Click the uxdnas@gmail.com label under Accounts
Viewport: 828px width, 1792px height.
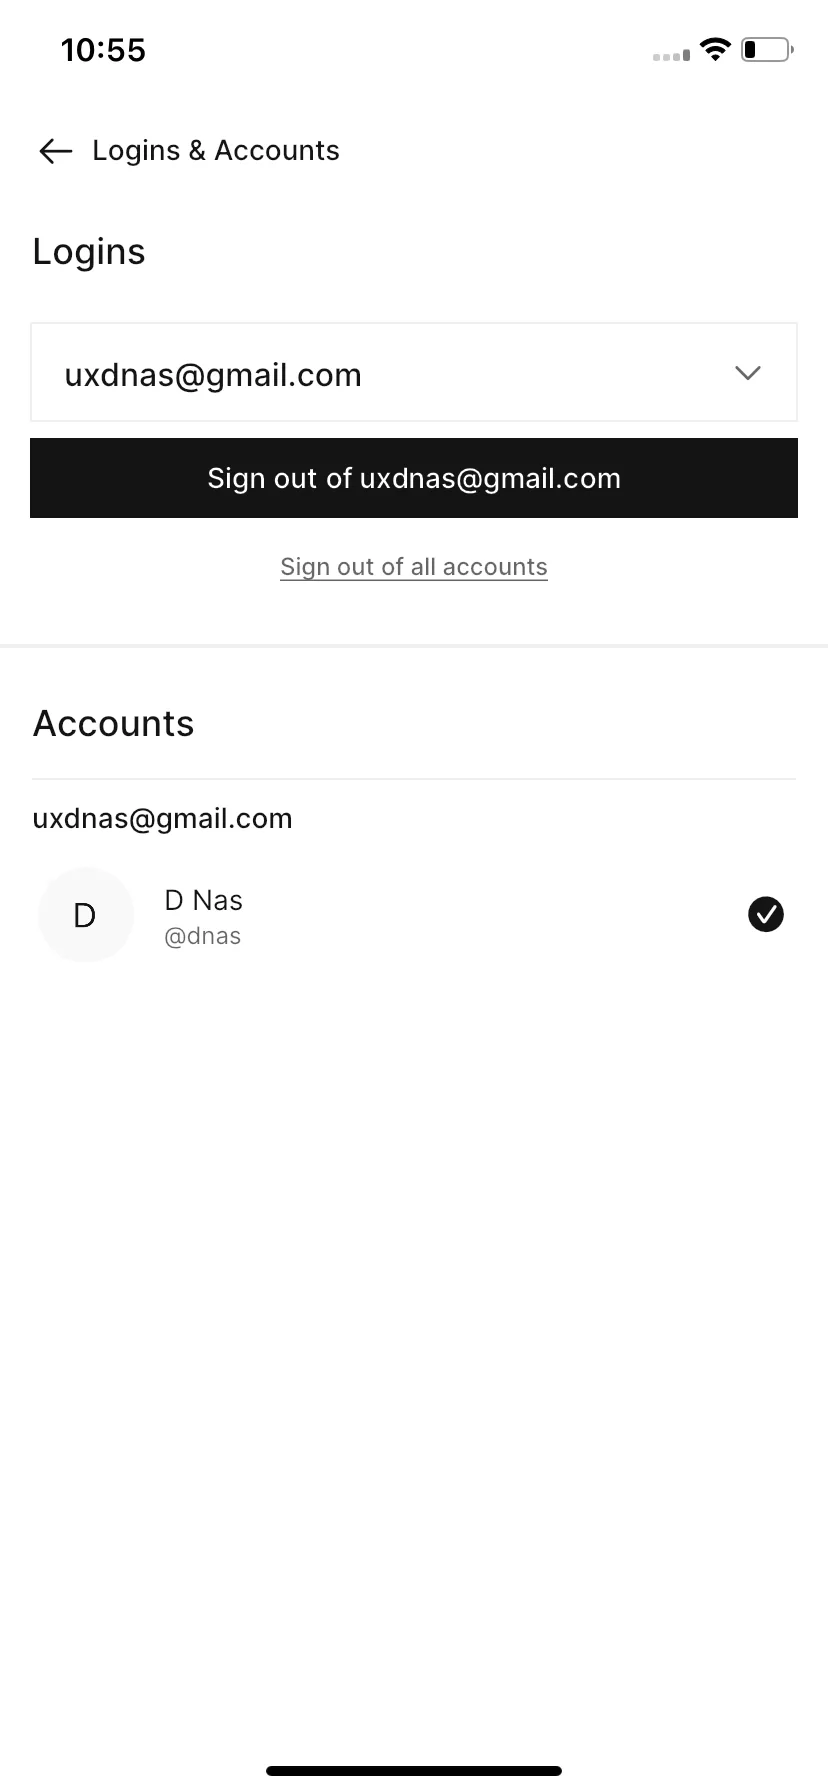(x=163, y=819)
